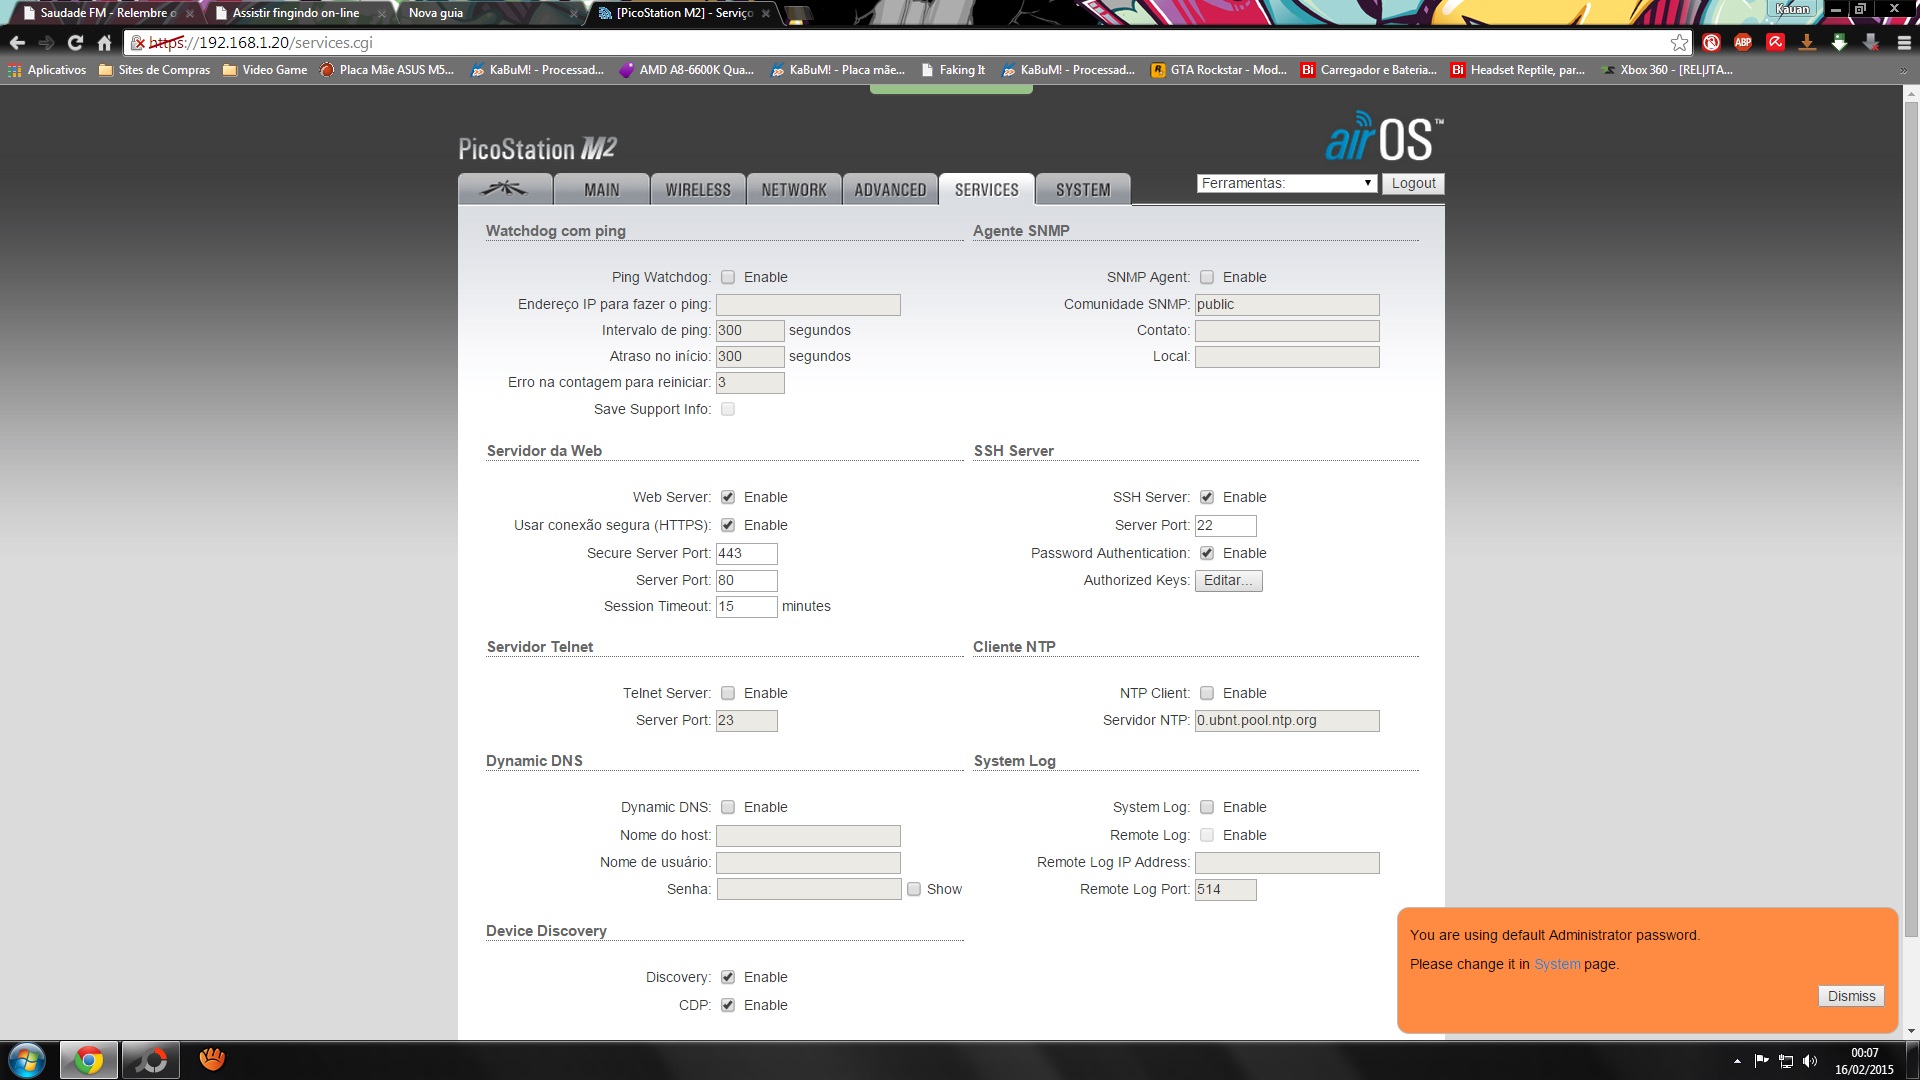Go to the SYSTEM tab
The image size is (1920, 1080).
(x=1083, y=189)
